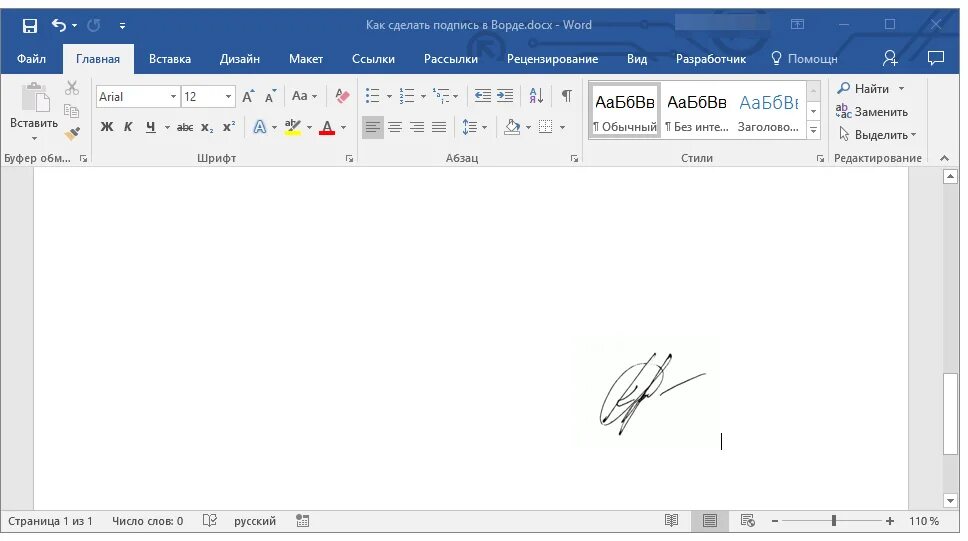Apply yellow text highlight color

(x=293, y=127)
